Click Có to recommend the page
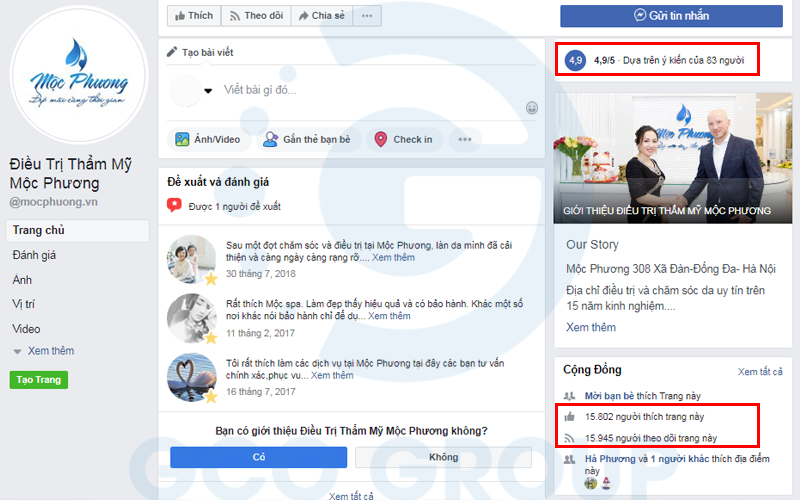The width and height of the screenshot is (800, 500). tap(258, 457)
